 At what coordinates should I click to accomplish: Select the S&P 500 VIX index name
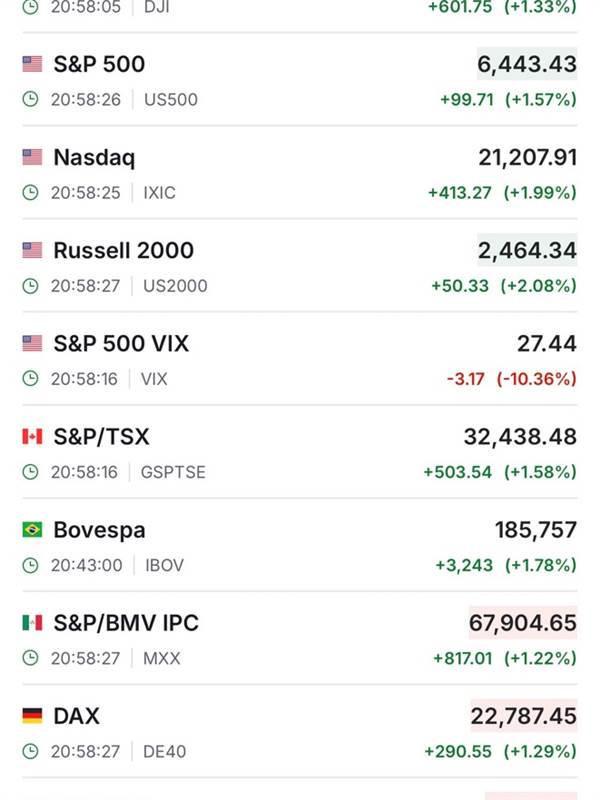tap(121, 343)
